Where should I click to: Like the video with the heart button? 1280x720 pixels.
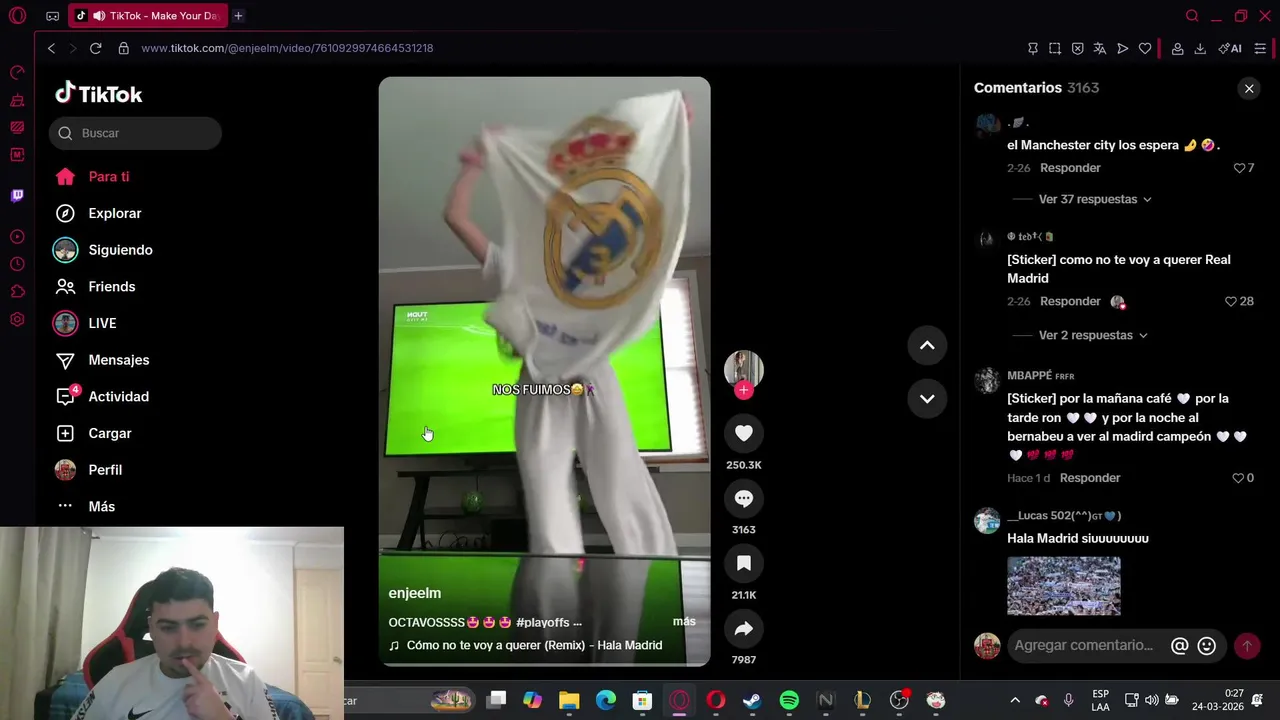[744, 433]
